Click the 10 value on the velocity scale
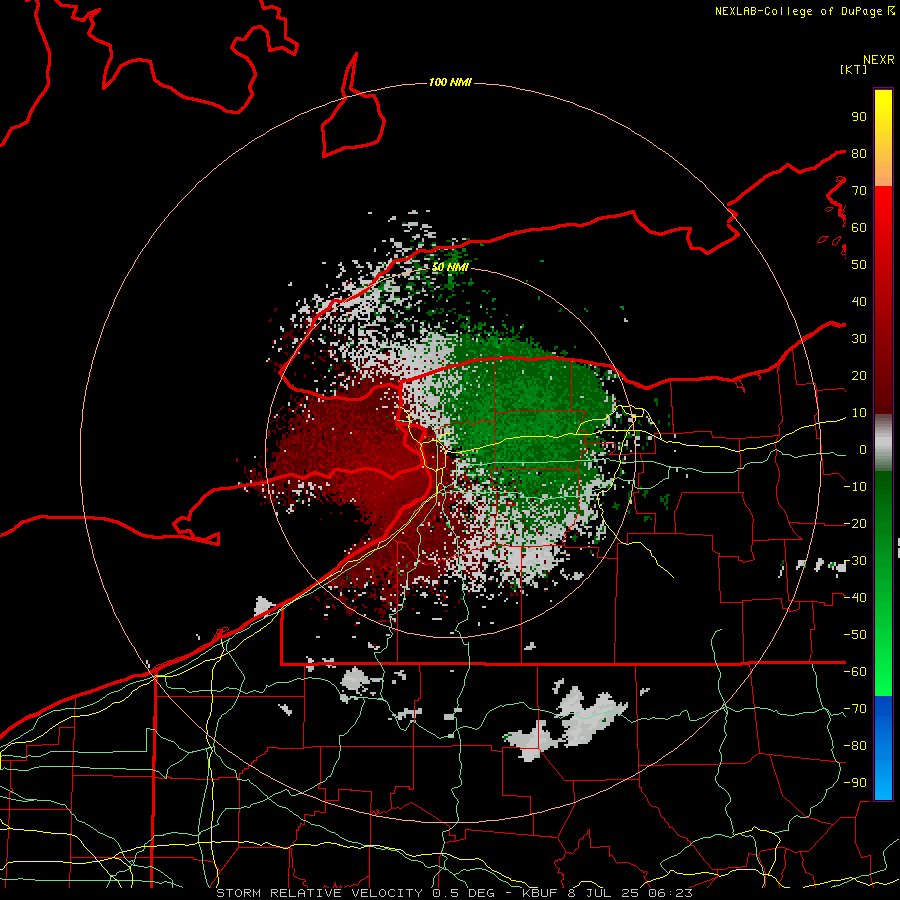 [859, 413]
